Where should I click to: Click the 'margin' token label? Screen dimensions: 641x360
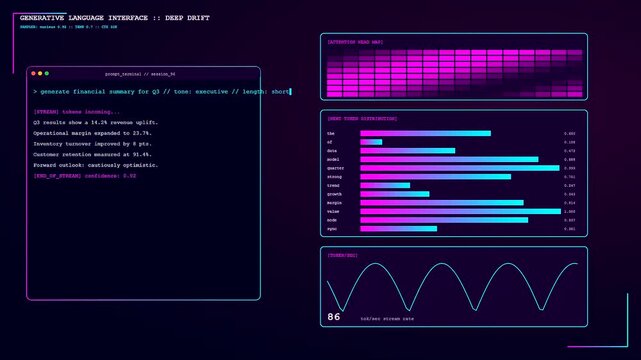(334, 203)
